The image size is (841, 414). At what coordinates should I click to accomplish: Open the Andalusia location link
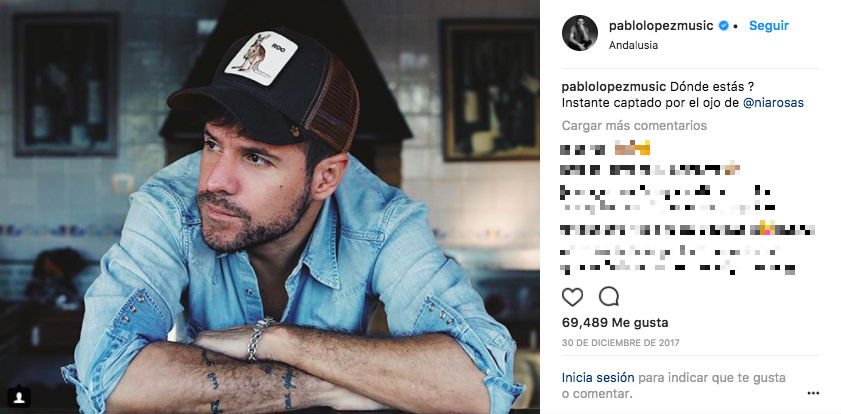click(x=633, y=46)
